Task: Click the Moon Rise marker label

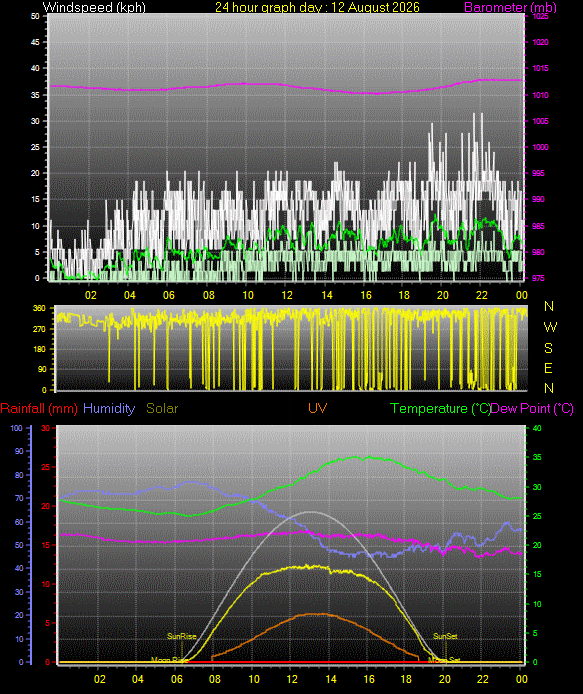Action: [170, 660]
